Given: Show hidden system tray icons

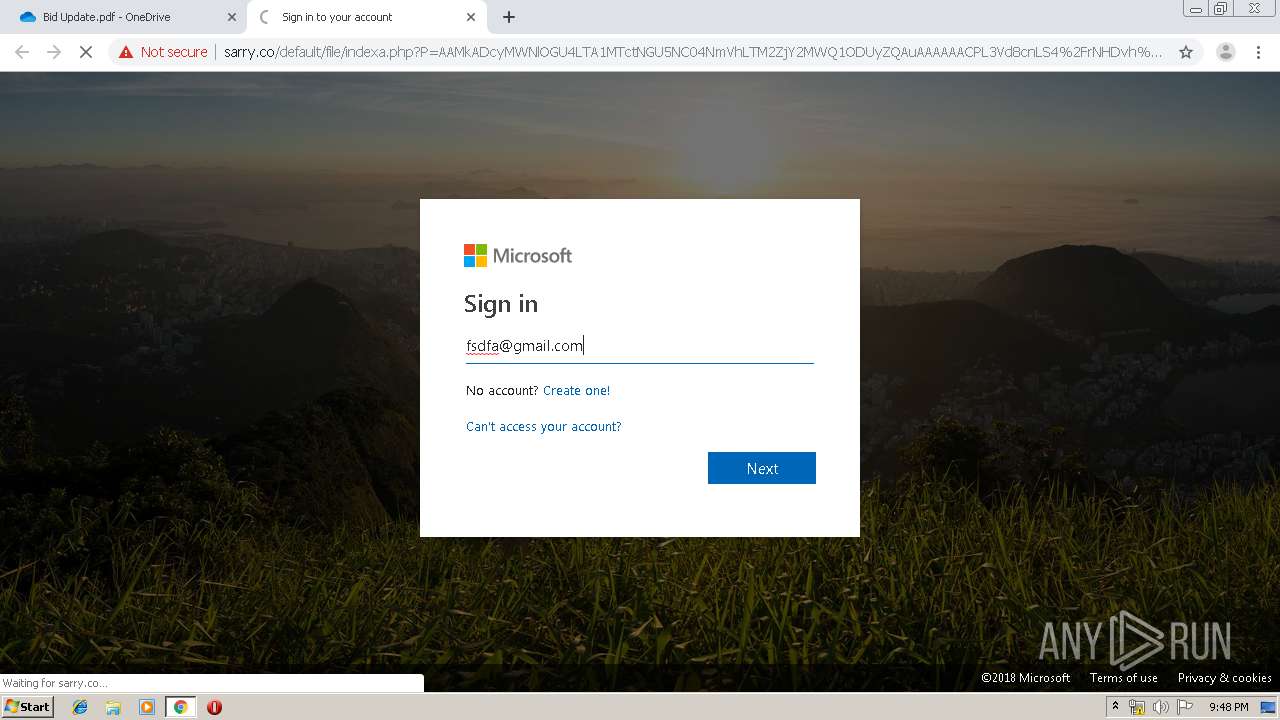Looking at the screenshot, I should (1115, 707).
